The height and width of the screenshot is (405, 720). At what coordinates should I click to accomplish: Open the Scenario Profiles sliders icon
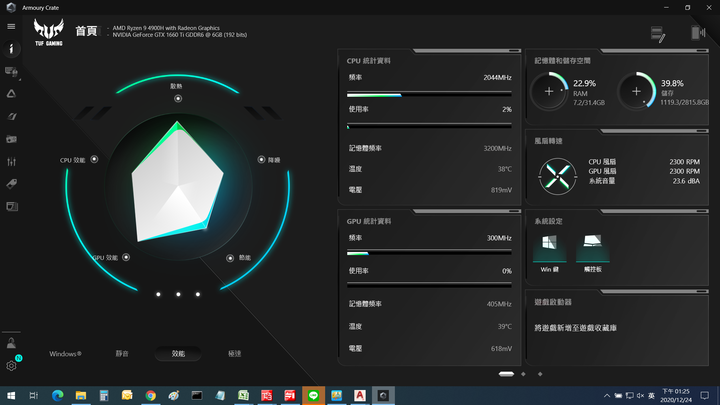[11, 161]
